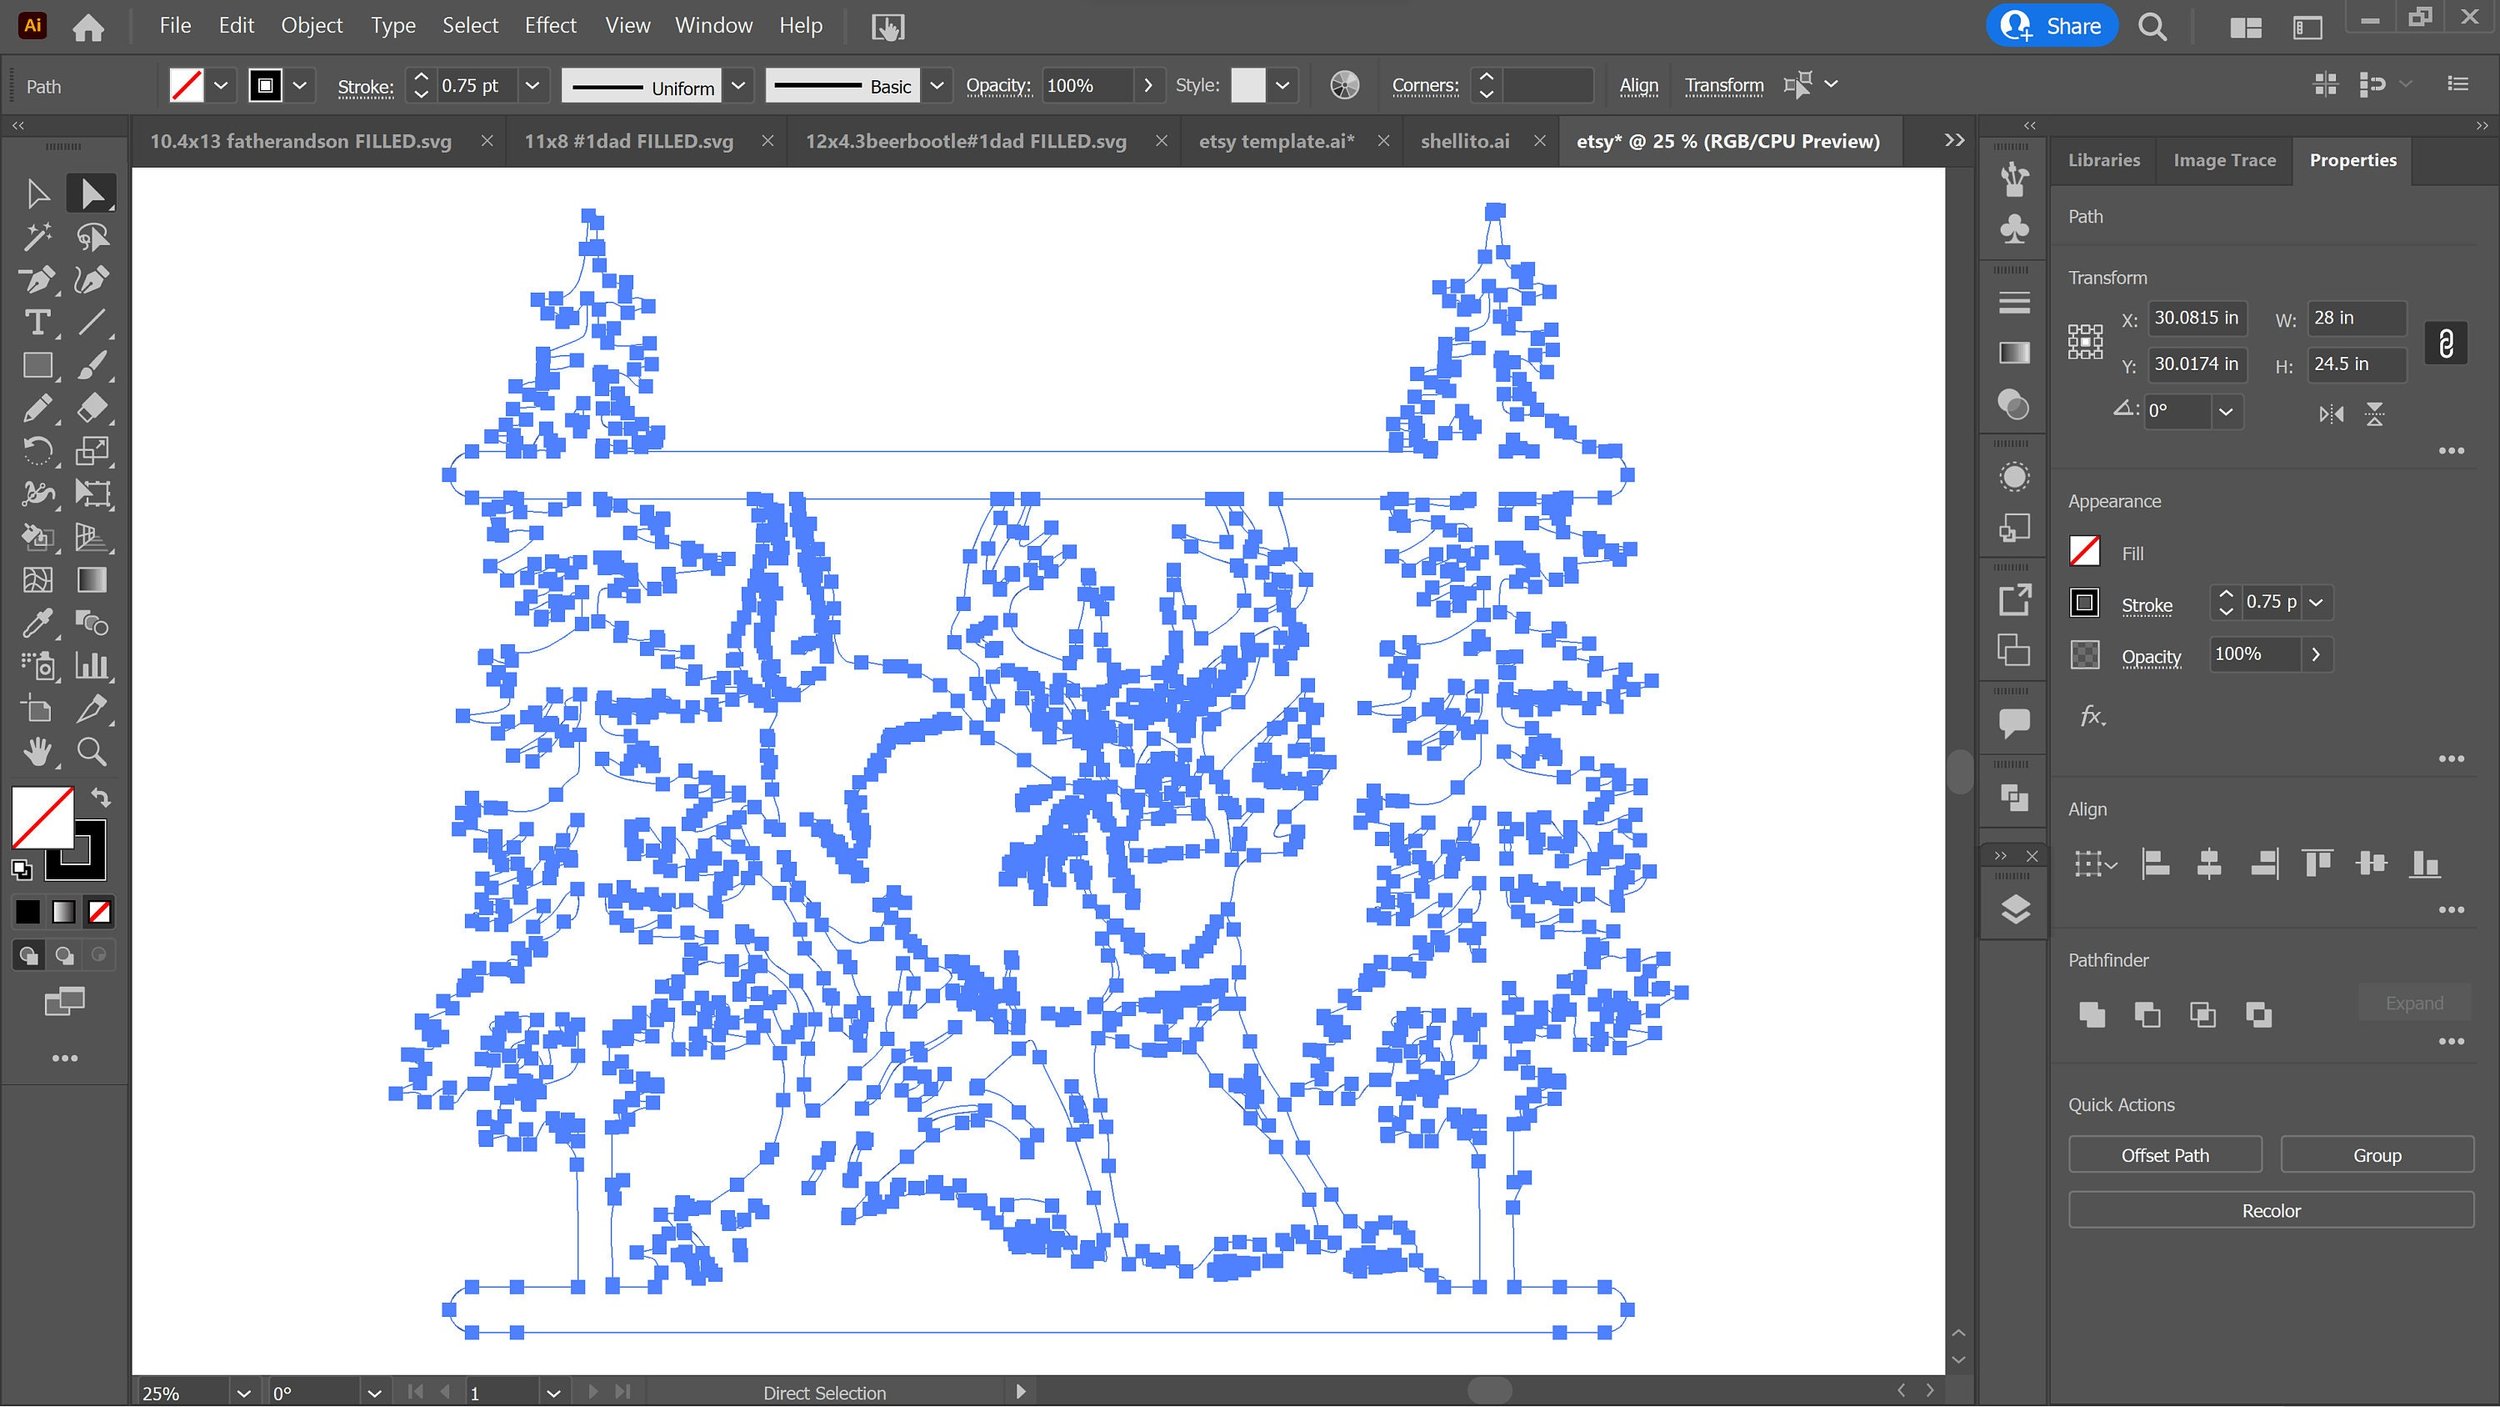Choose the Eraser tool
Screen dimensions: 2500x1407
(x=92, y=409)
